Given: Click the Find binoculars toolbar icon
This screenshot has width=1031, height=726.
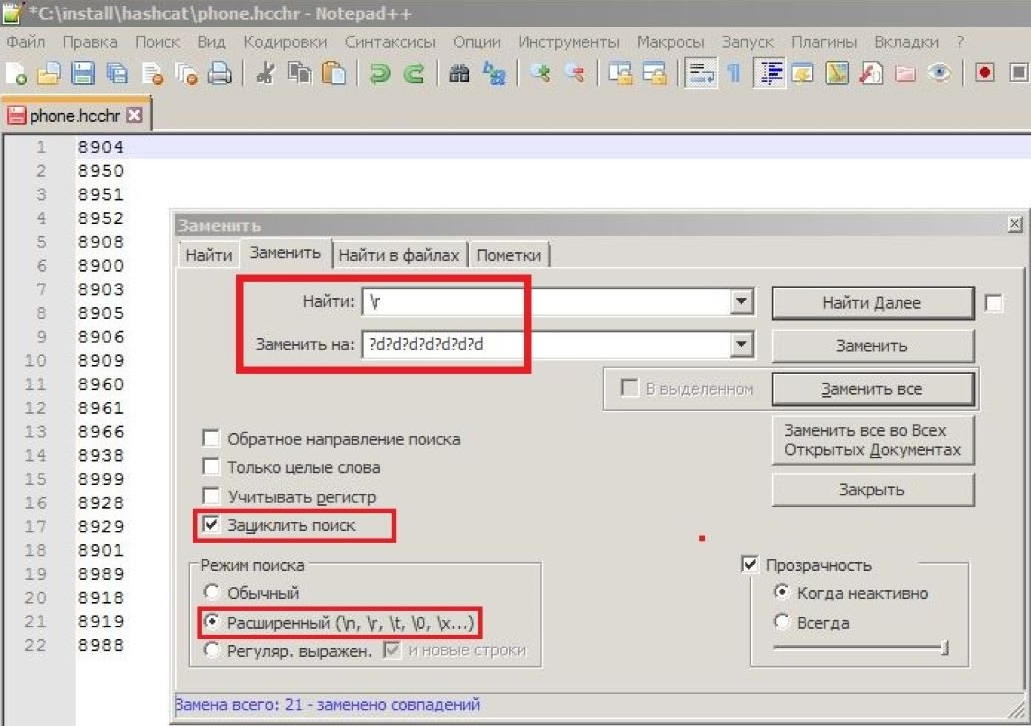Looking at the screenshot, I should pyautogui.click(x=459, y=73).
